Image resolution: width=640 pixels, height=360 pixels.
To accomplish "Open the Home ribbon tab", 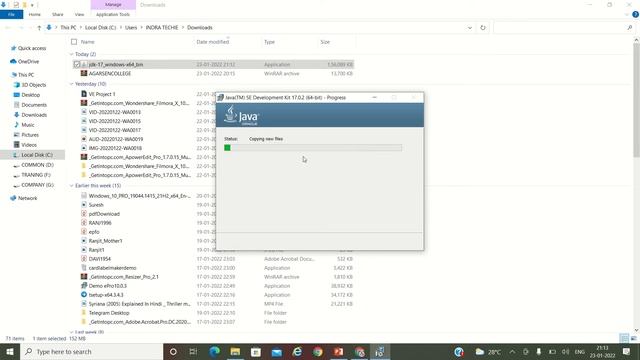I will click(x=35, y=14).
